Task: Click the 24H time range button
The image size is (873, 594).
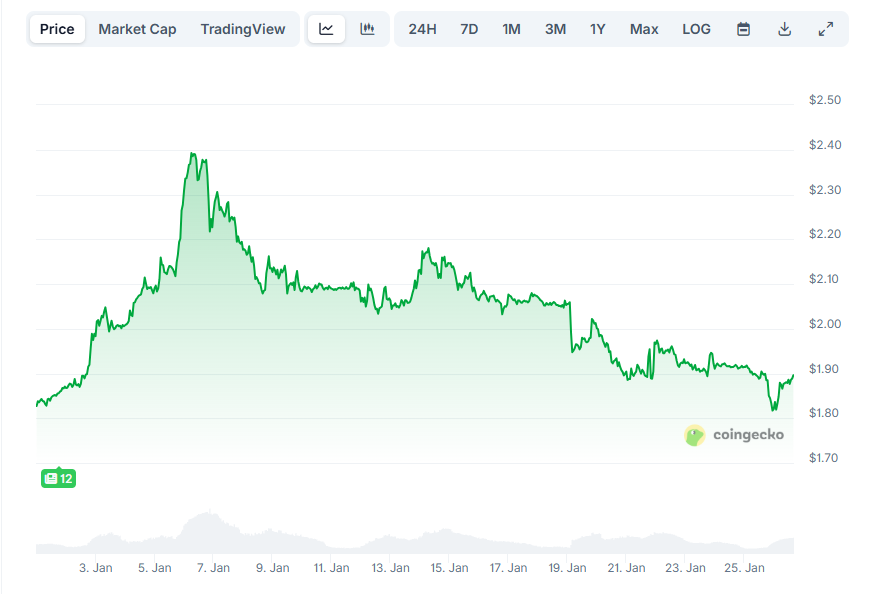Action: 422,29
